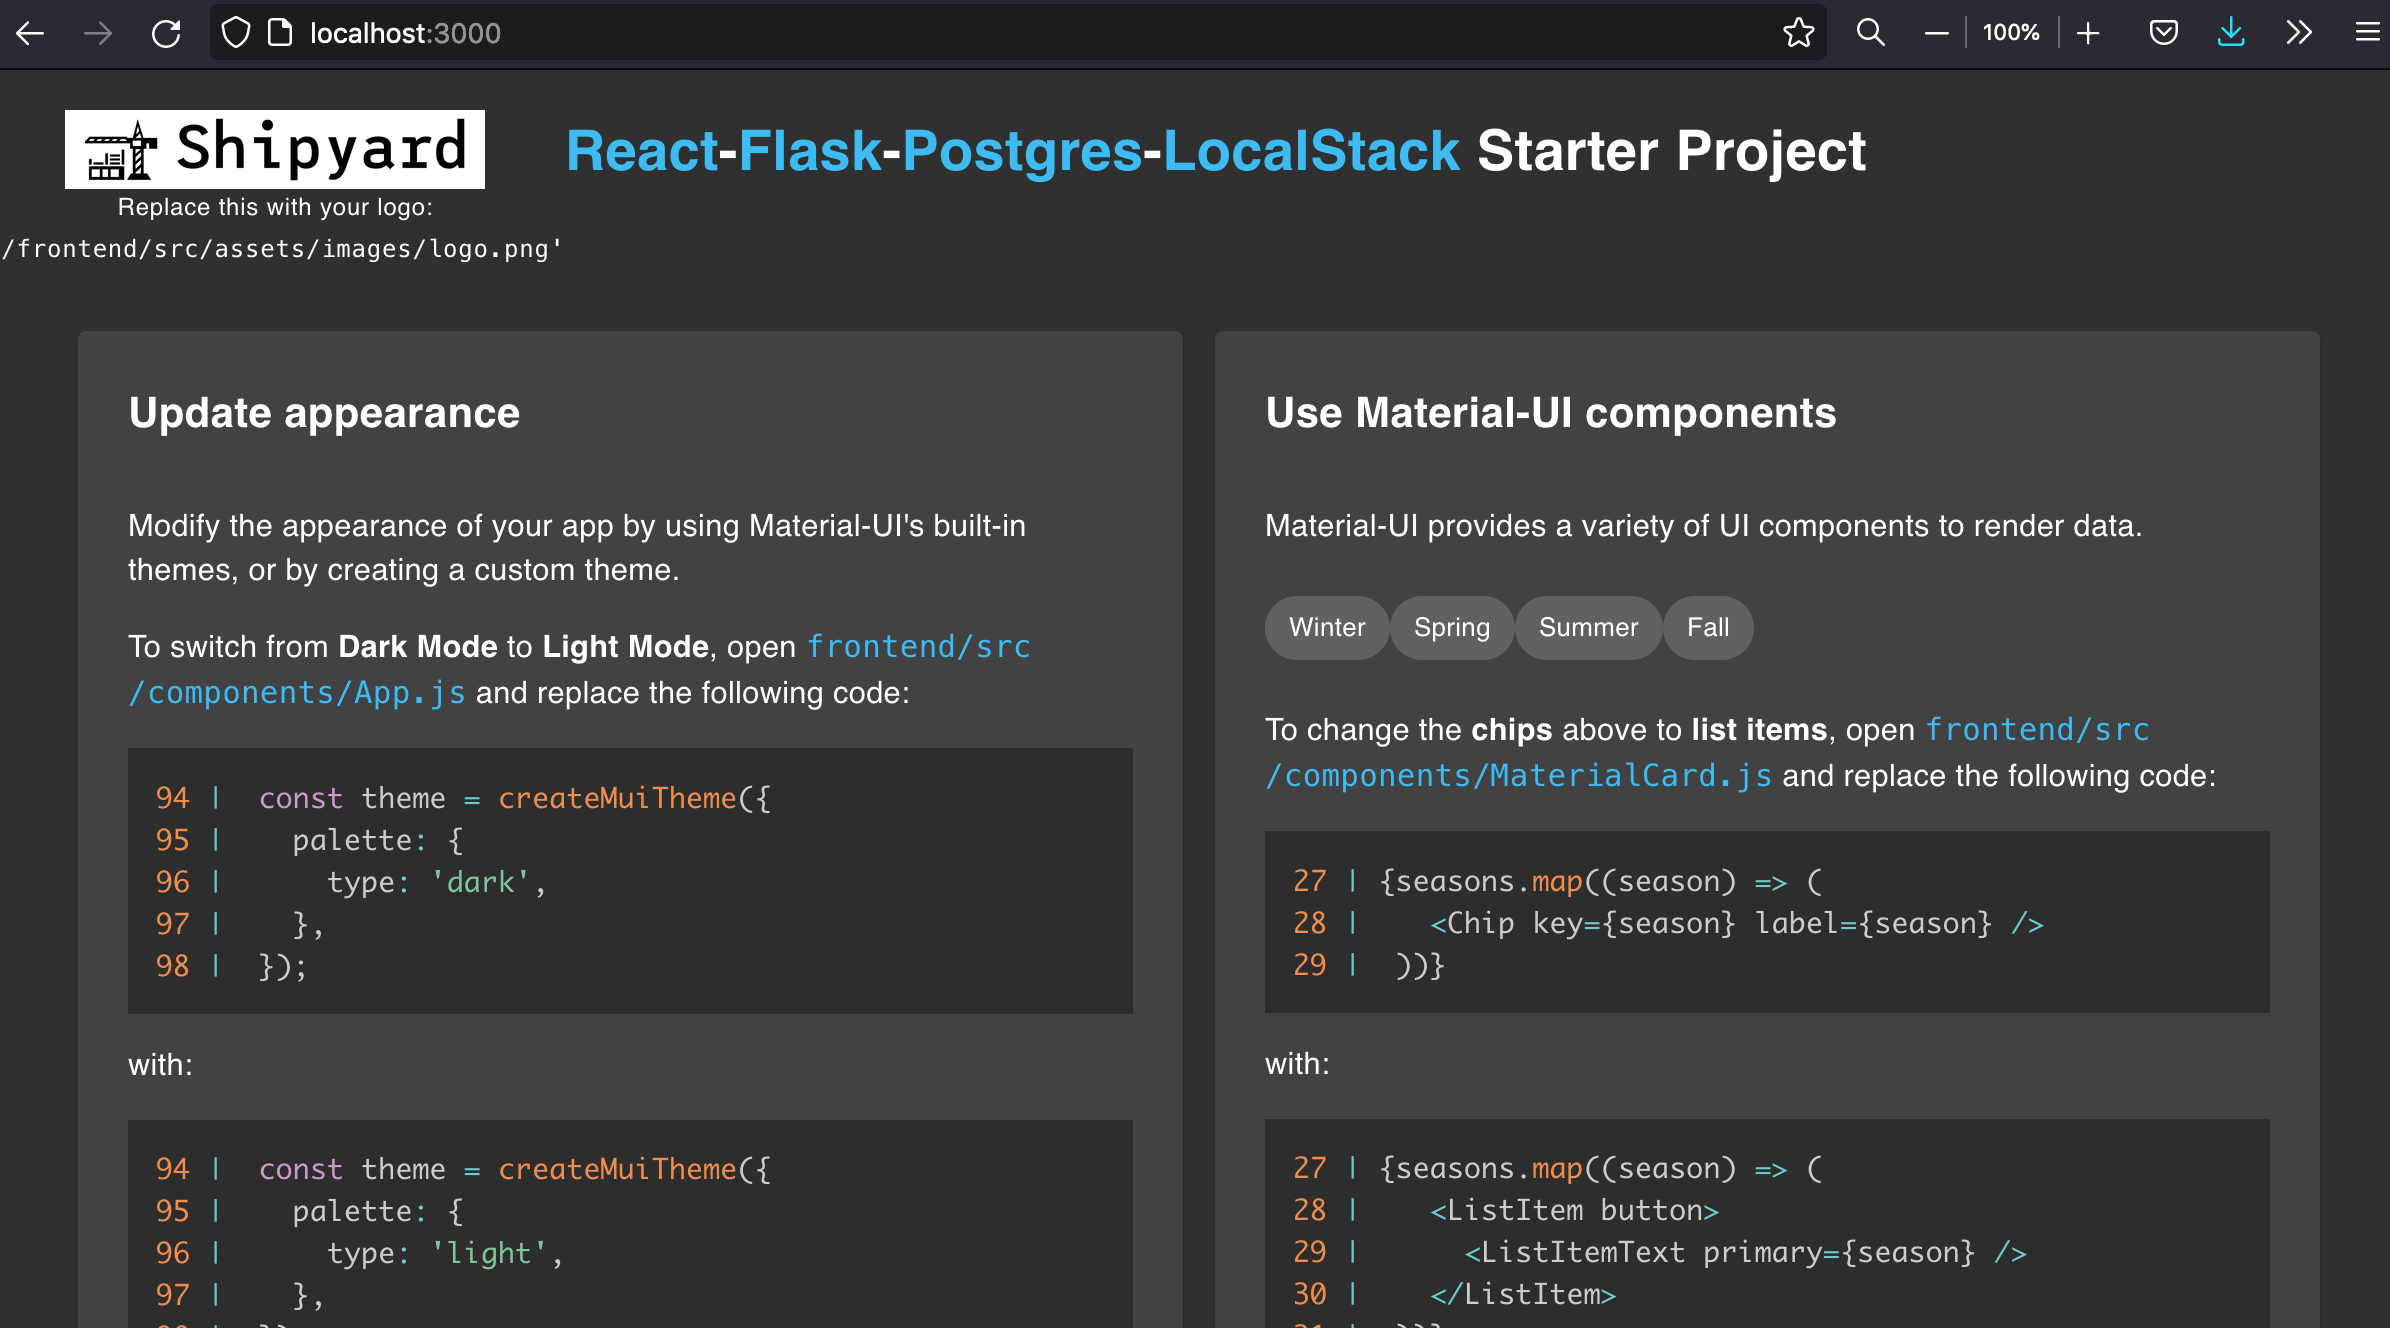
Task: Click the bold 'Light Mode' text
Action: point(625,647)
